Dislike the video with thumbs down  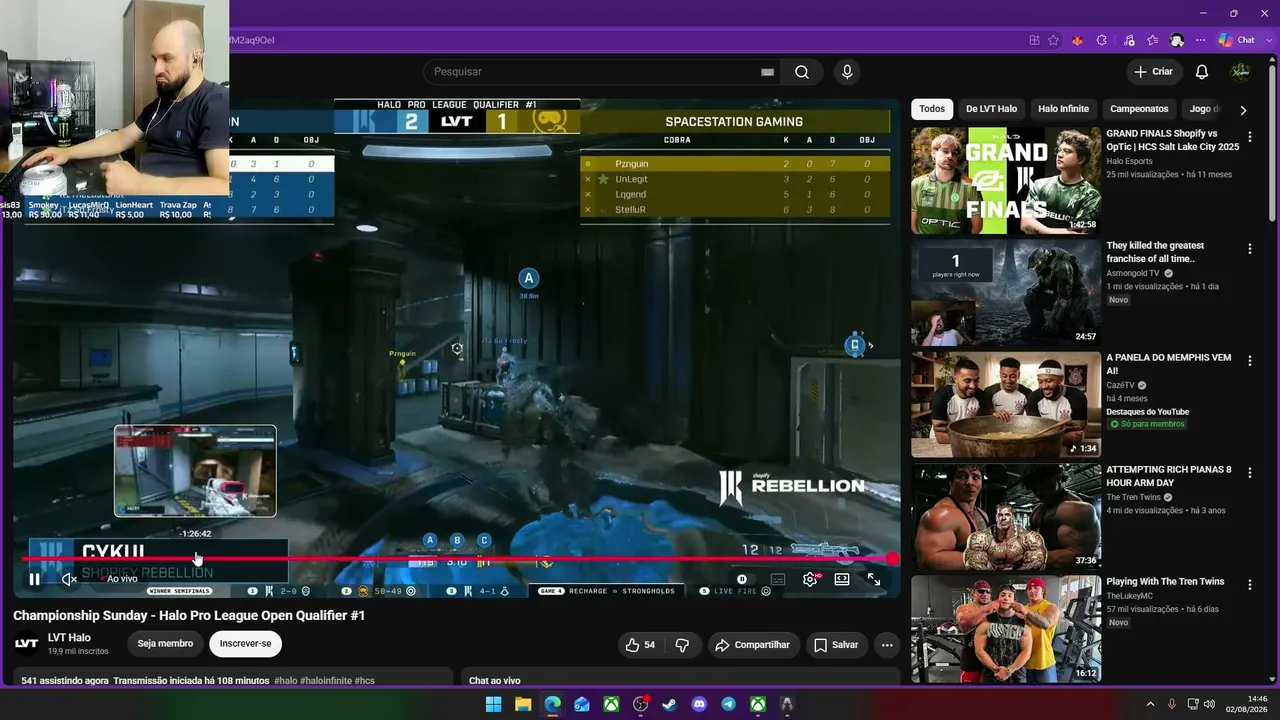coord(682,645)
